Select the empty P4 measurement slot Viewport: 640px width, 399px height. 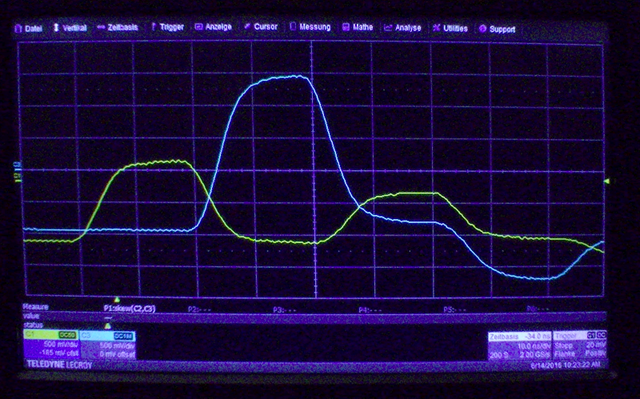point(370,310)
